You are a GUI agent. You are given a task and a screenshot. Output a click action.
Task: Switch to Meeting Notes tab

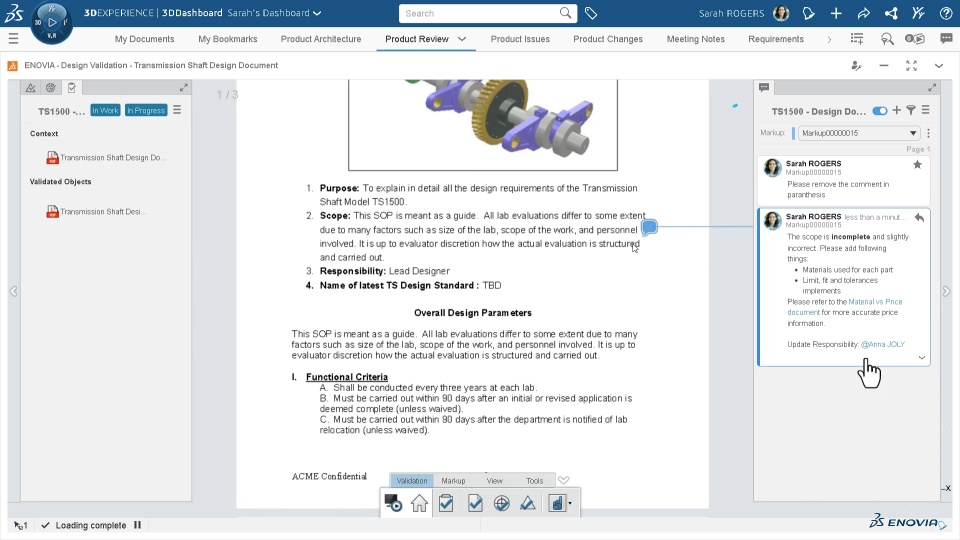[696, 39]
